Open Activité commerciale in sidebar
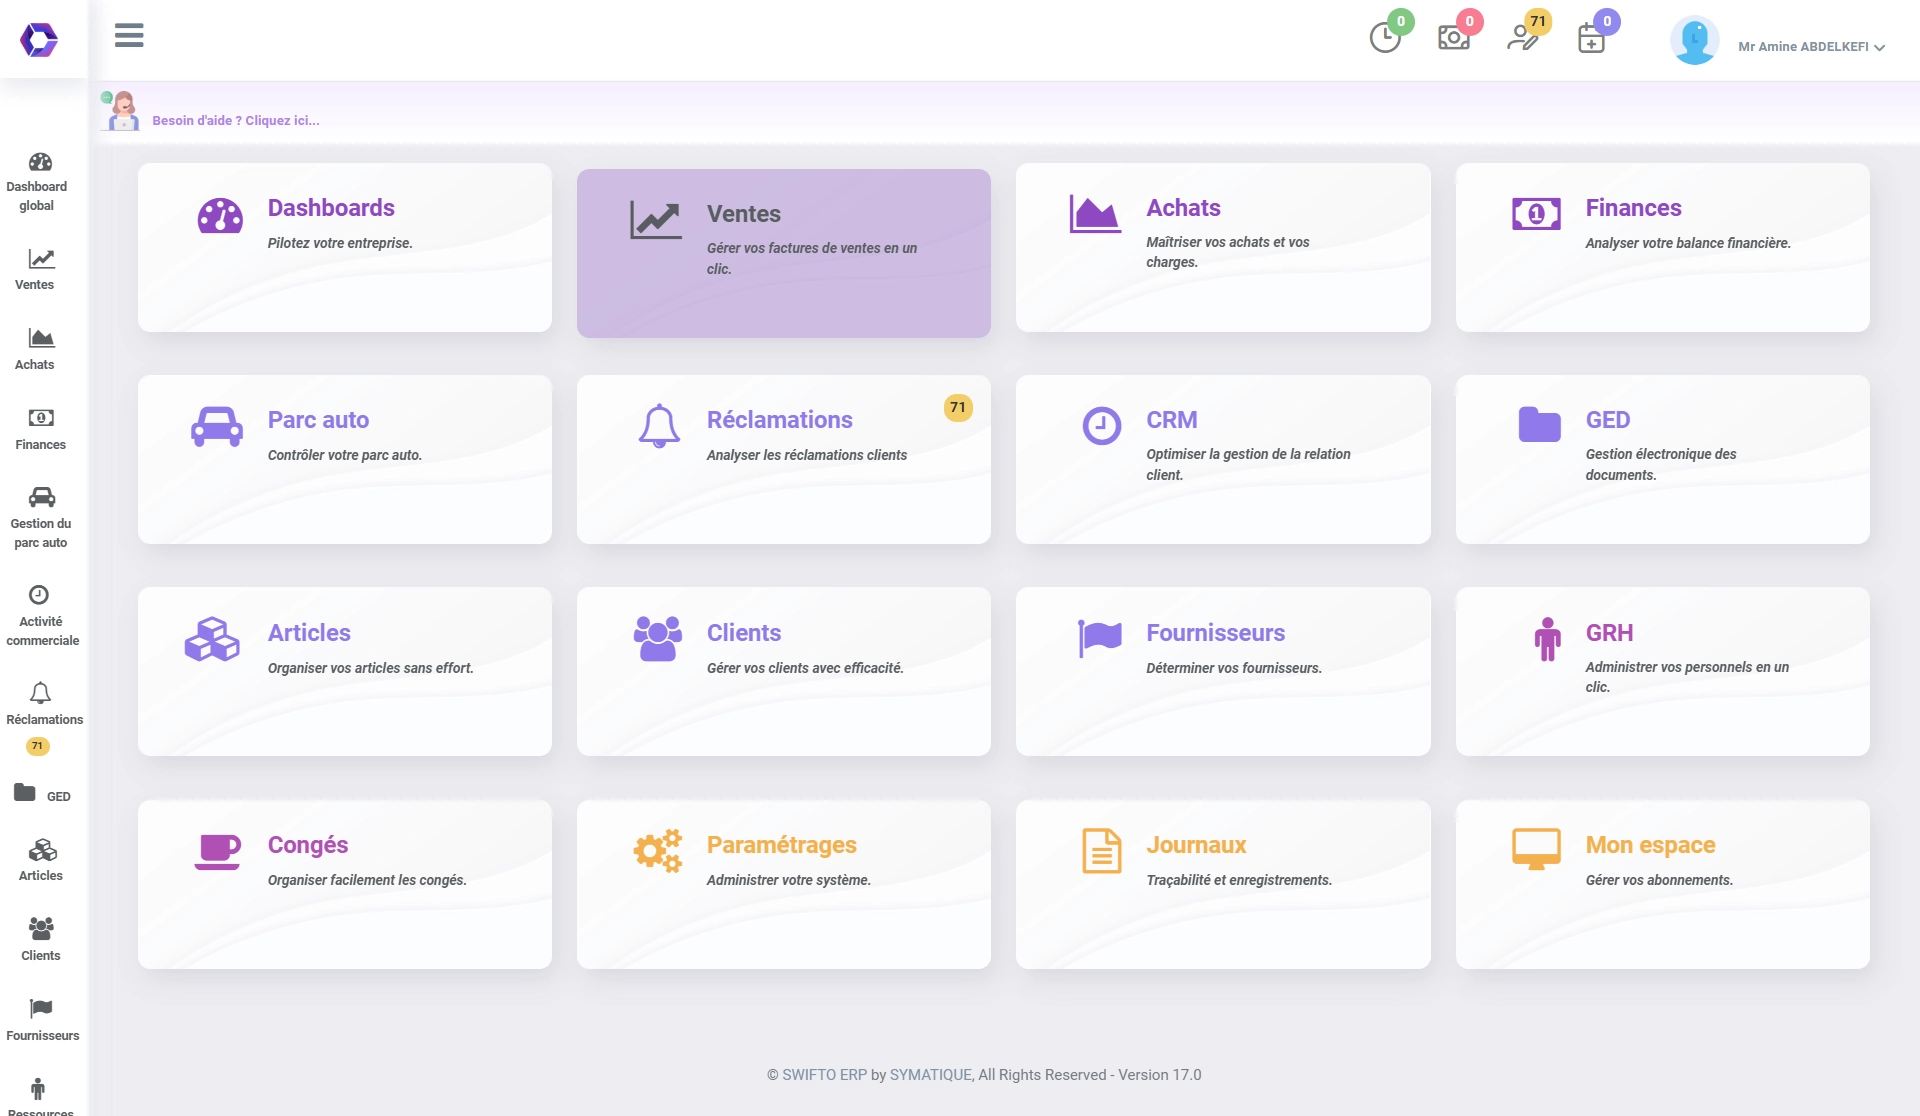This screenshot has height=1116, width=1920. 41,616
